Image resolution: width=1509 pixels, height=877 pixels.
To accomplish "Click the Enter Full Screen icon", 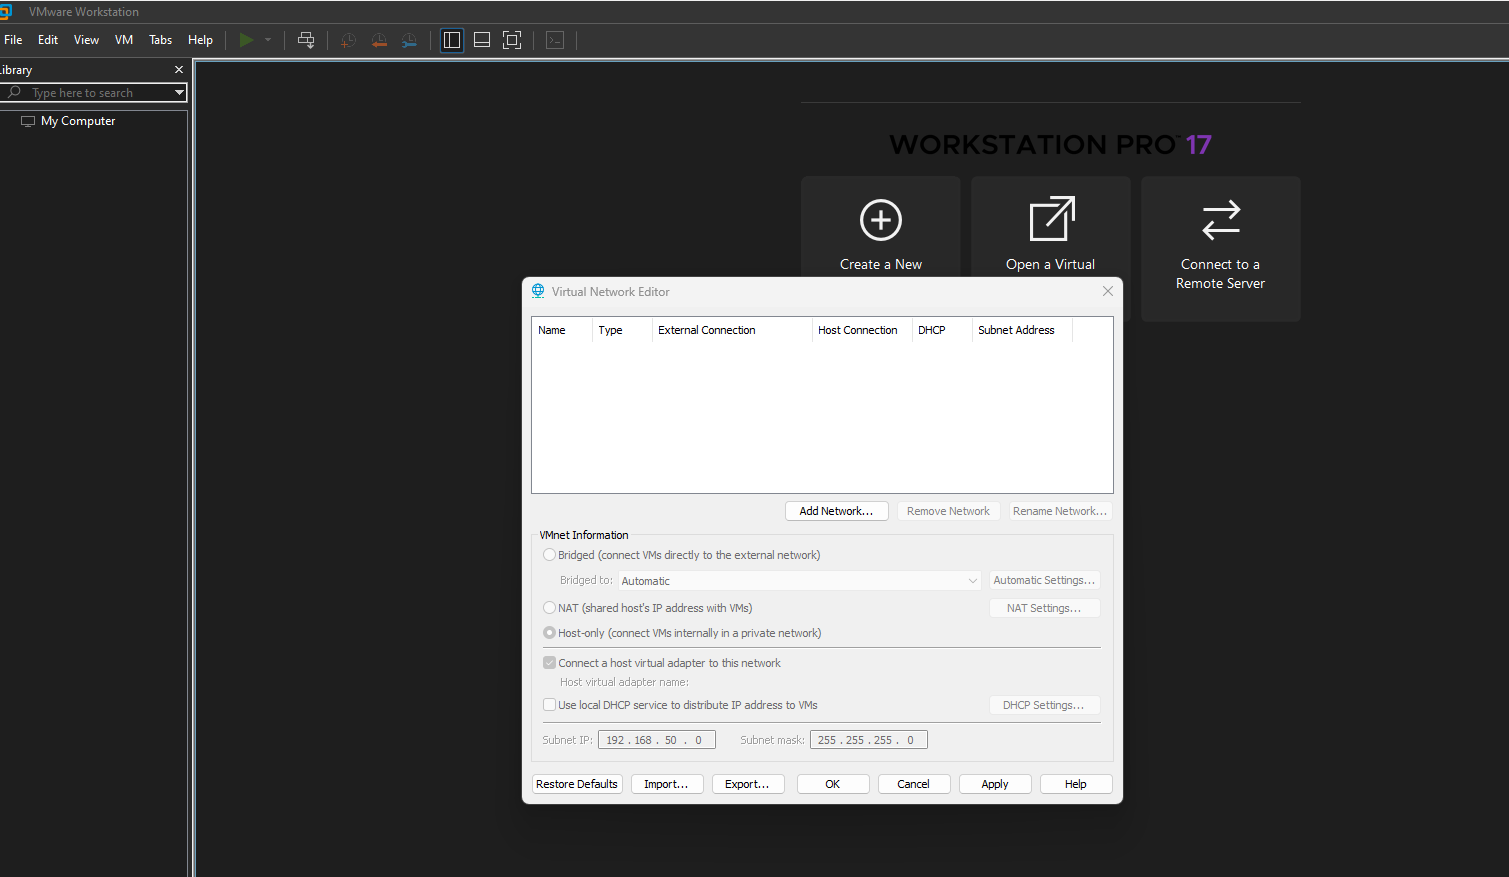I will [512, 40].
